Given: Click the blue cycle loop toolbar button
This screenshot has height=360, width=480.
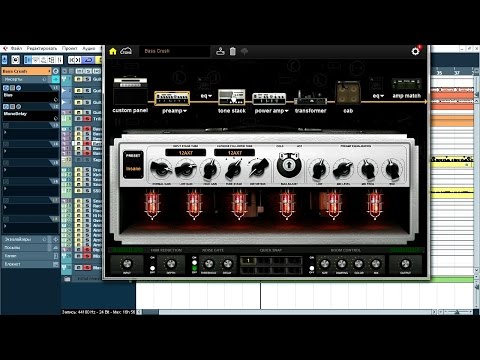Looking at the screenshot, I should tap(89, 60).
